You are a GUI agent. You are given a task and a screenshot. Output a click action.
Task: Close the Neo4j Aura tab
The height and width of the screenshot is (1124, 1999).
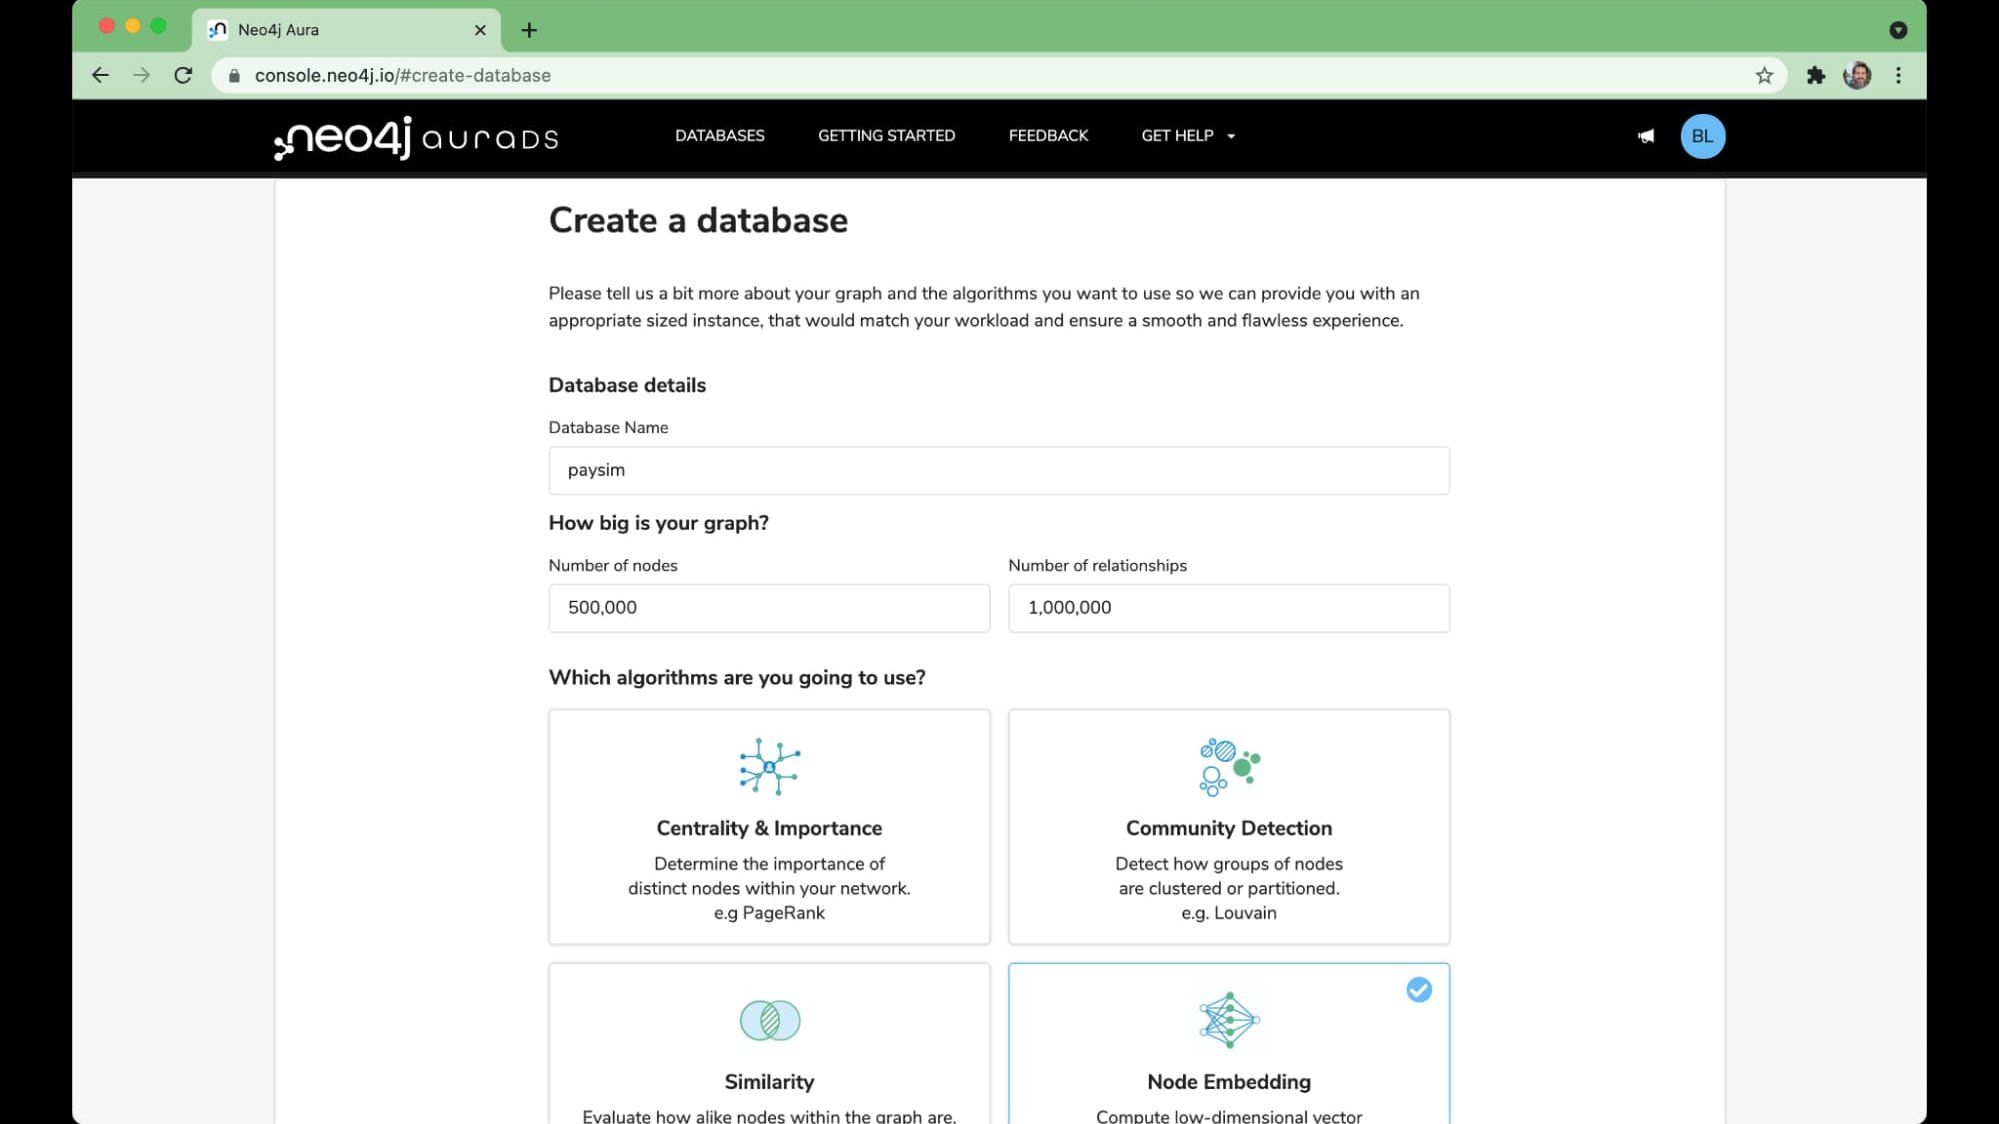(x=480, y=30)
